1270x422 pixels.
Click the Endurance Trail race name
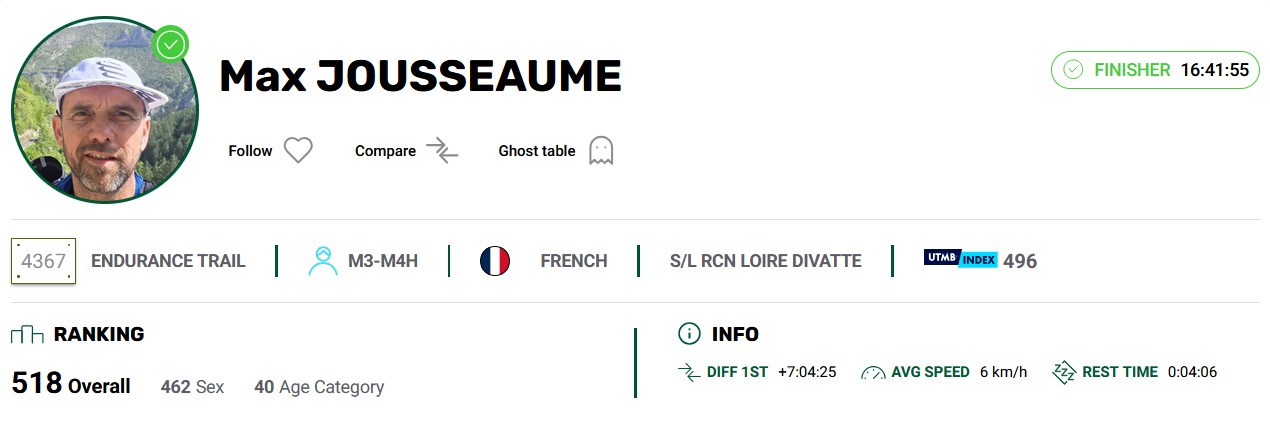(x=168, y=261)
